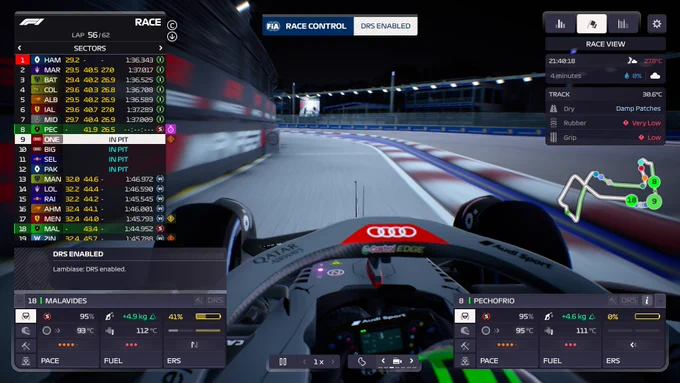Viewport: 680px width, 383px height.
Task: Open the DRS ENABLED notification from Lambiase
Action: click(121, 268)
